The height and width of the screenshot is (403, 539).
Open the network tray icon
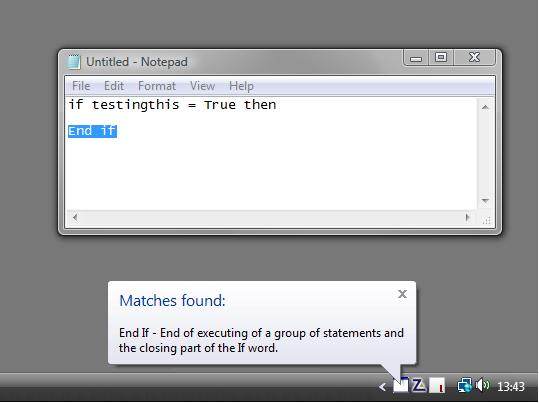coord(464,385)
